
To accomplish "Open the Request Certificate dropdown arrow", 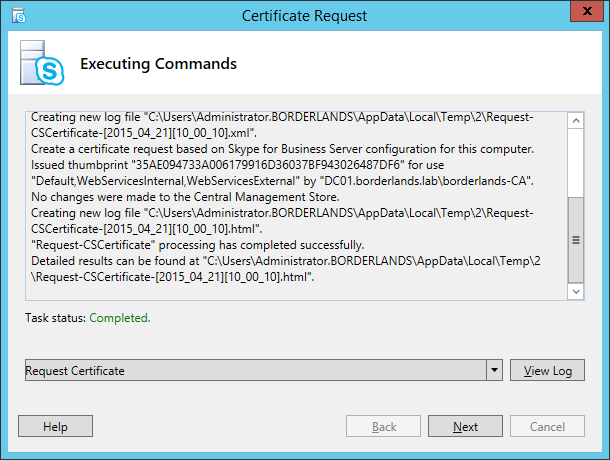I will [x=494, y=370].
